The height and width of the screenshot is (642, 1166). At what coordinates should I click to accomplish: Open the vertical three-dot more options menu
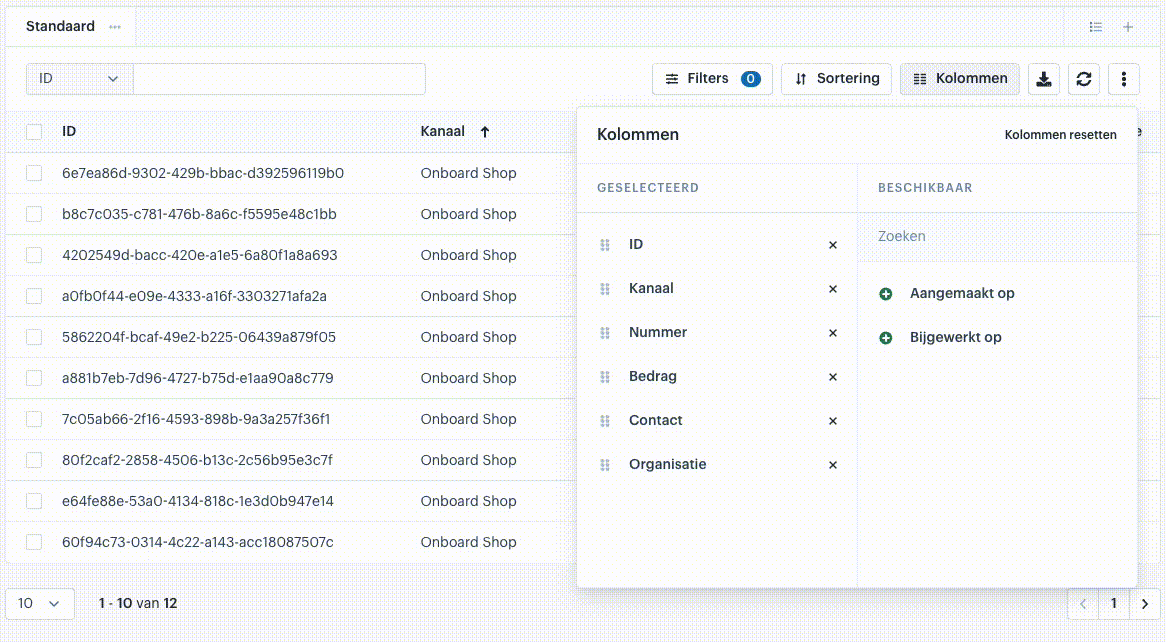pyautogui.click(x=1124, y=79)
